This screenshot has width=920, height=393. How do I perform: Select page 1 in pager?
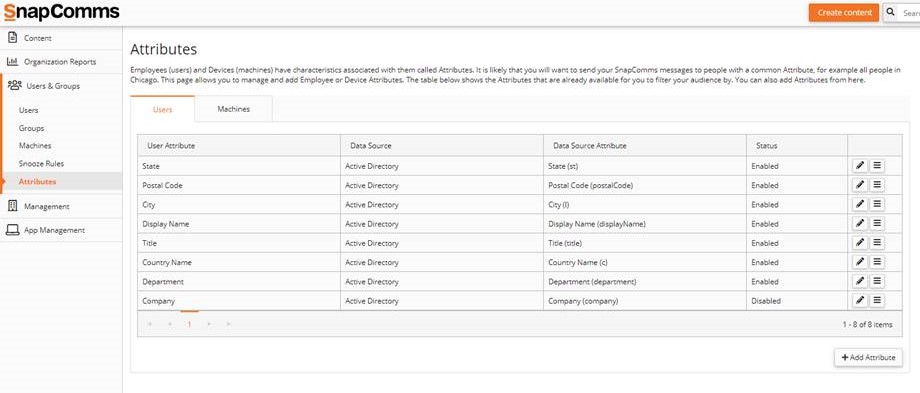tap(190, 324)
